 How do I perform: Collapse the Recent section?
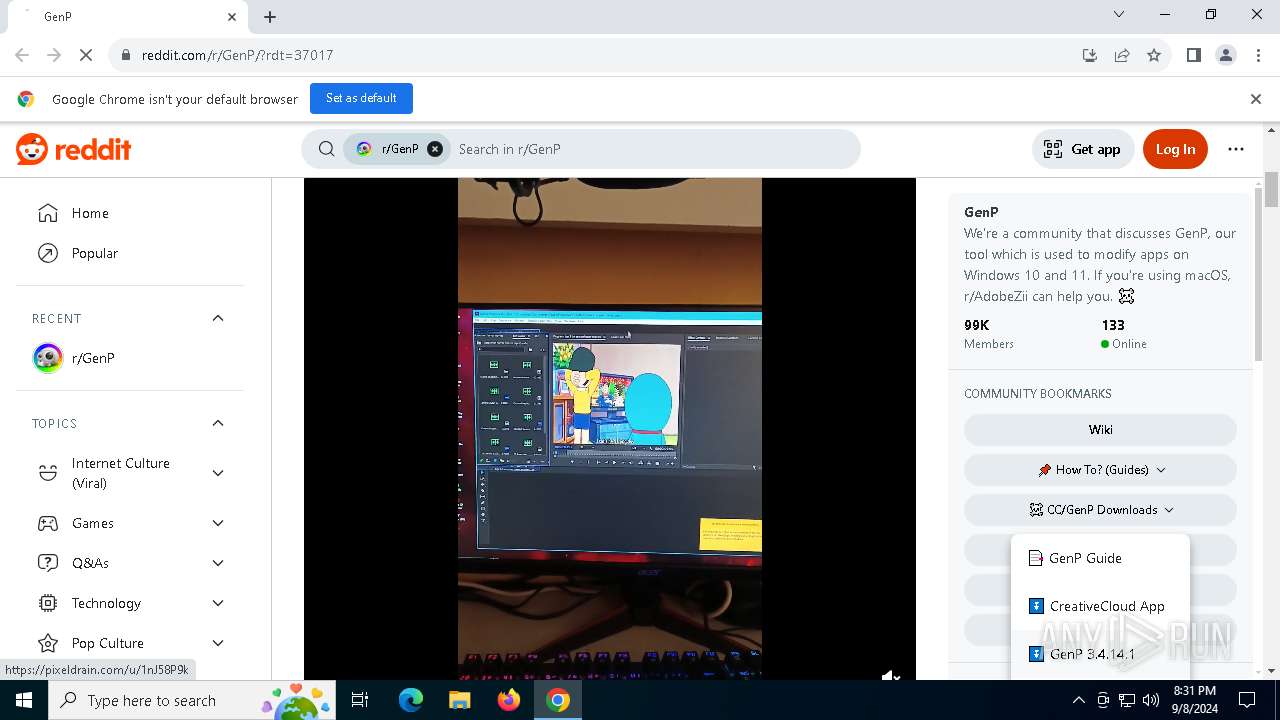tap(218, 318)
